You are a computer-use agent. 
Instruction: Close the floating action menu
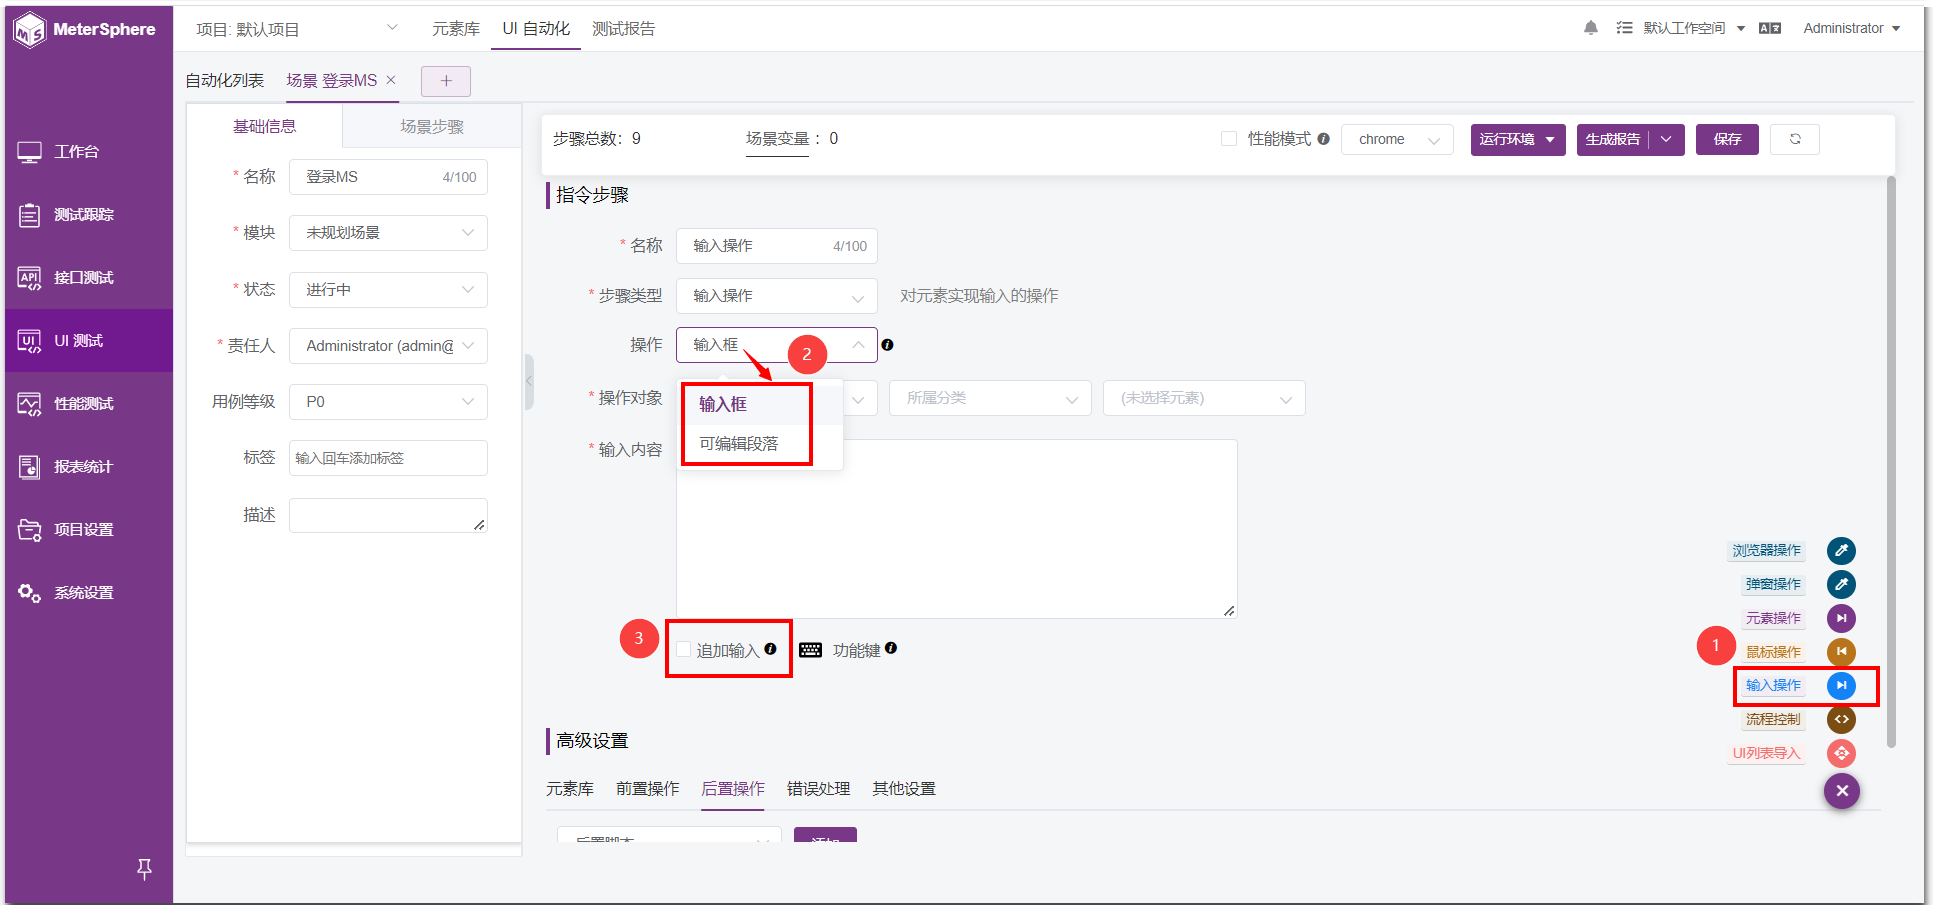click(1842, 791)
